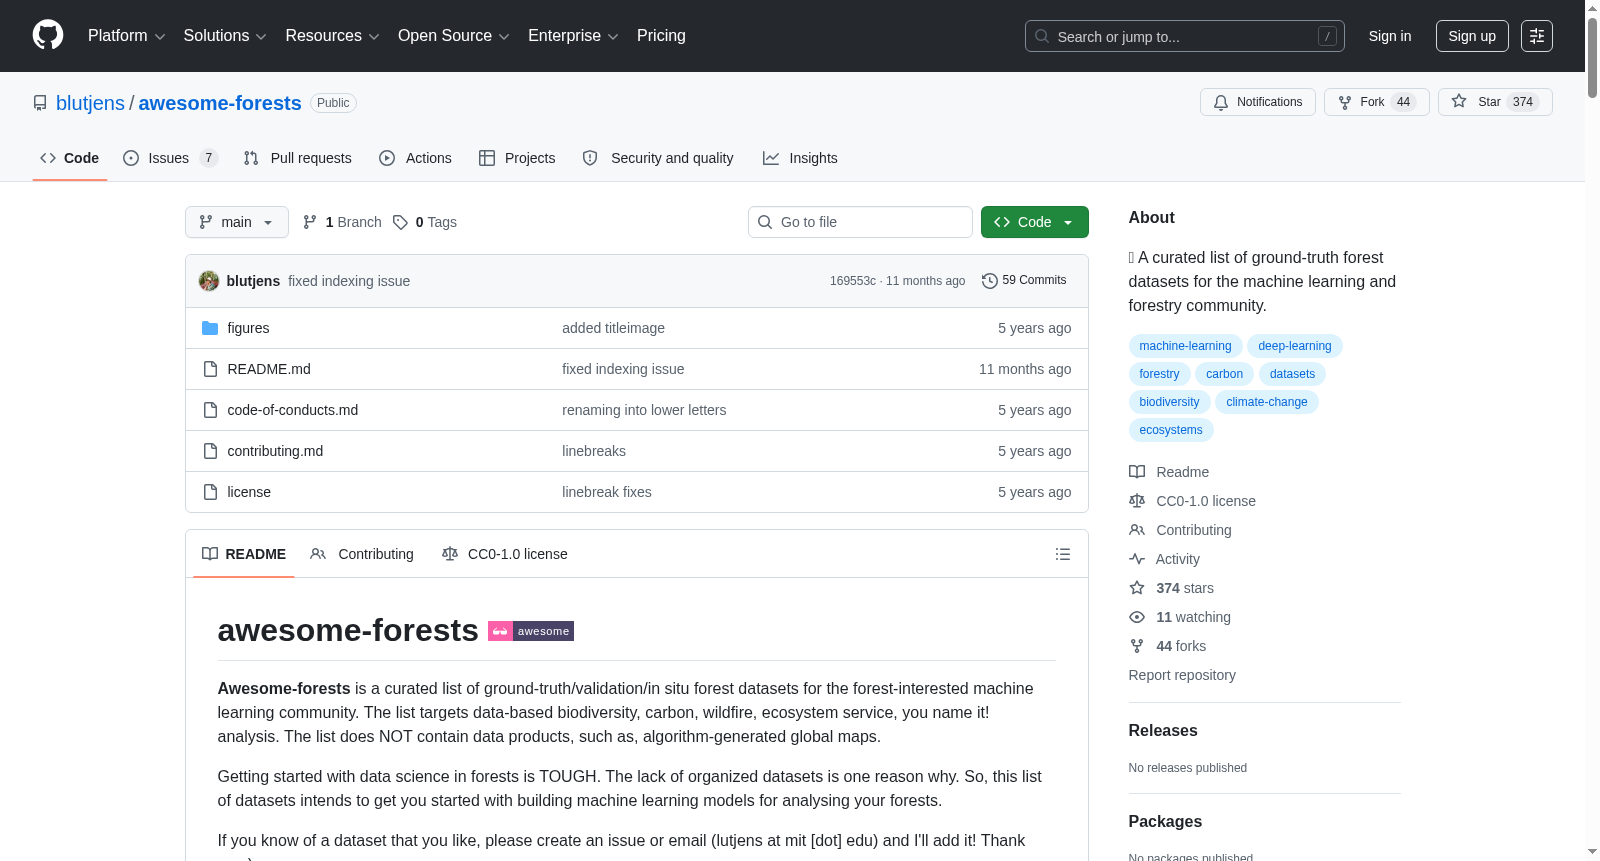
Task: Open the README.md file
Action: 269,369
